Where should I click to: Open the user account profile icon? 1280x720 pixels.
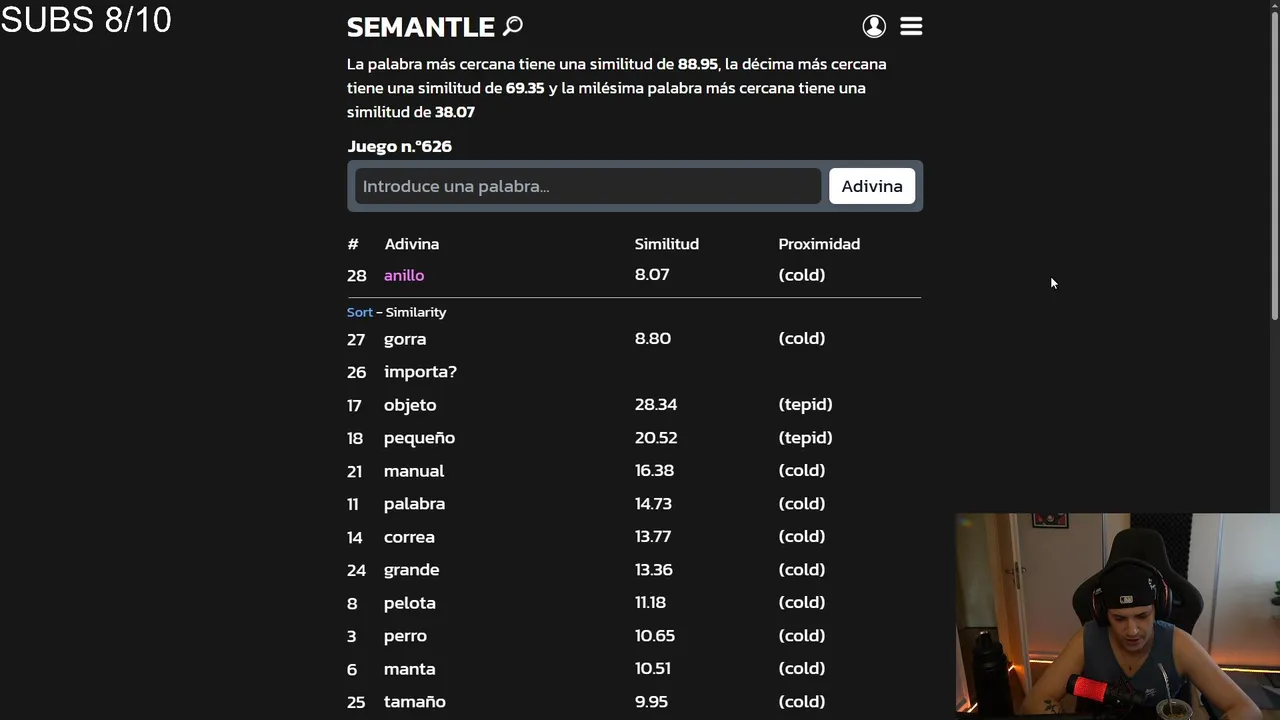click(874, 27)
